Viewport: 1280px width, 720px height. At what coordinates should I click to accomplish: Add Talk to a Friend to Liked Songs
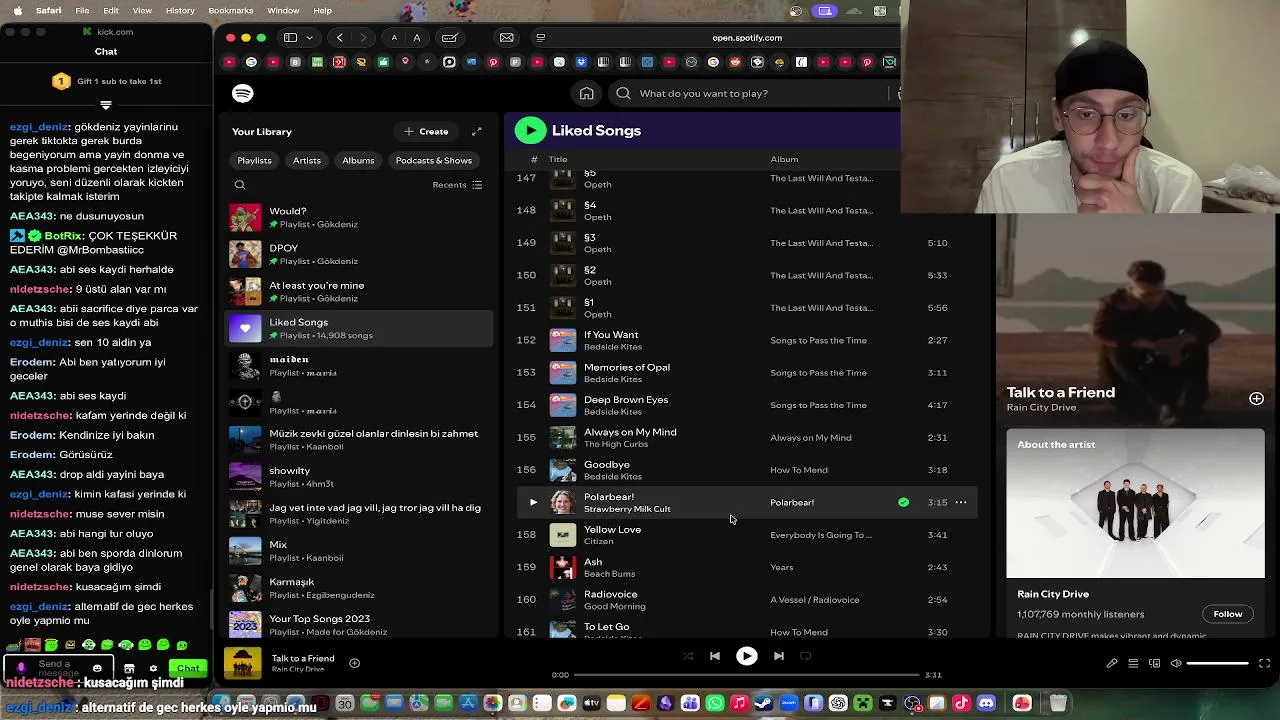pos(354,663)
